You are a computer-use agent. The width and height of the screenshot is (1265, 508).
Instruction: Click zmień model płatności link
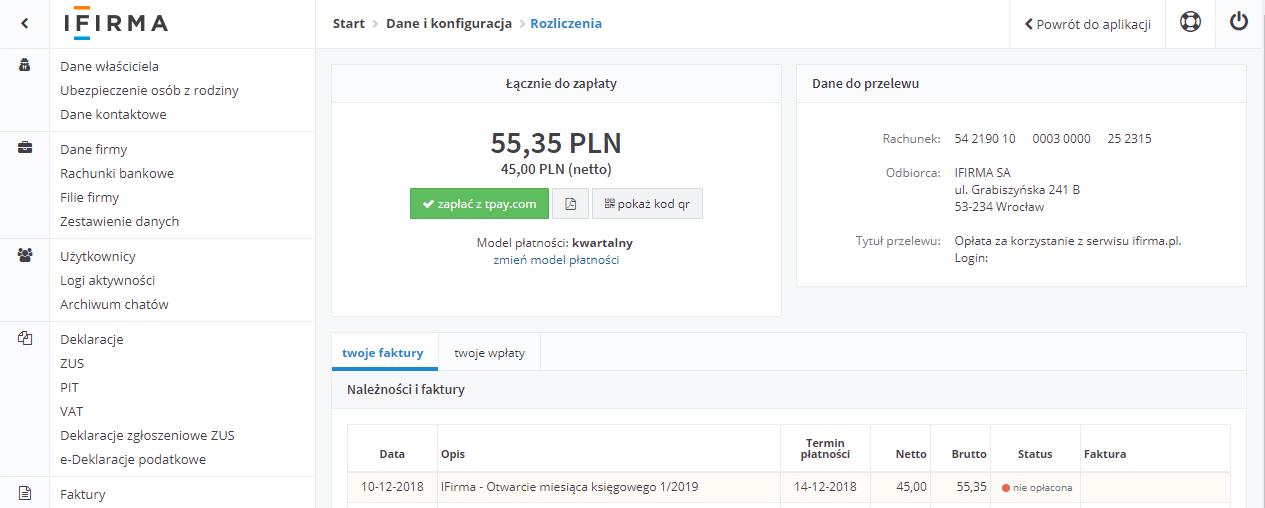point(556,259)
